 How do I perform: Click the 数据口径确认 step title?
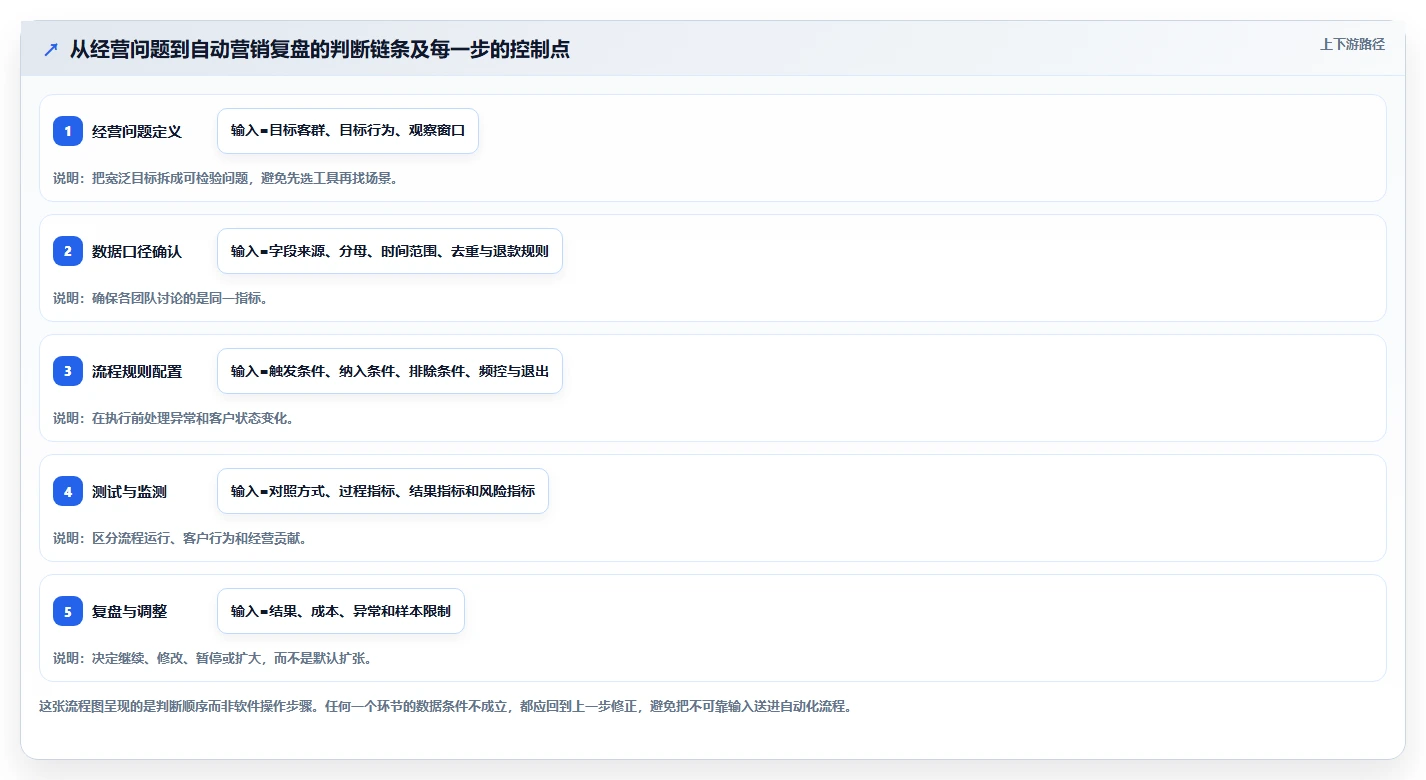(x=137, y=251)
